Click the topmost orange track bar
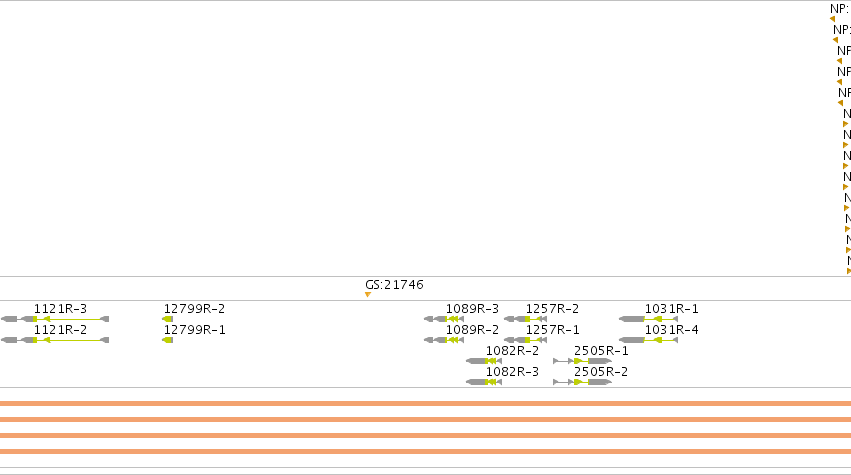 426,403
